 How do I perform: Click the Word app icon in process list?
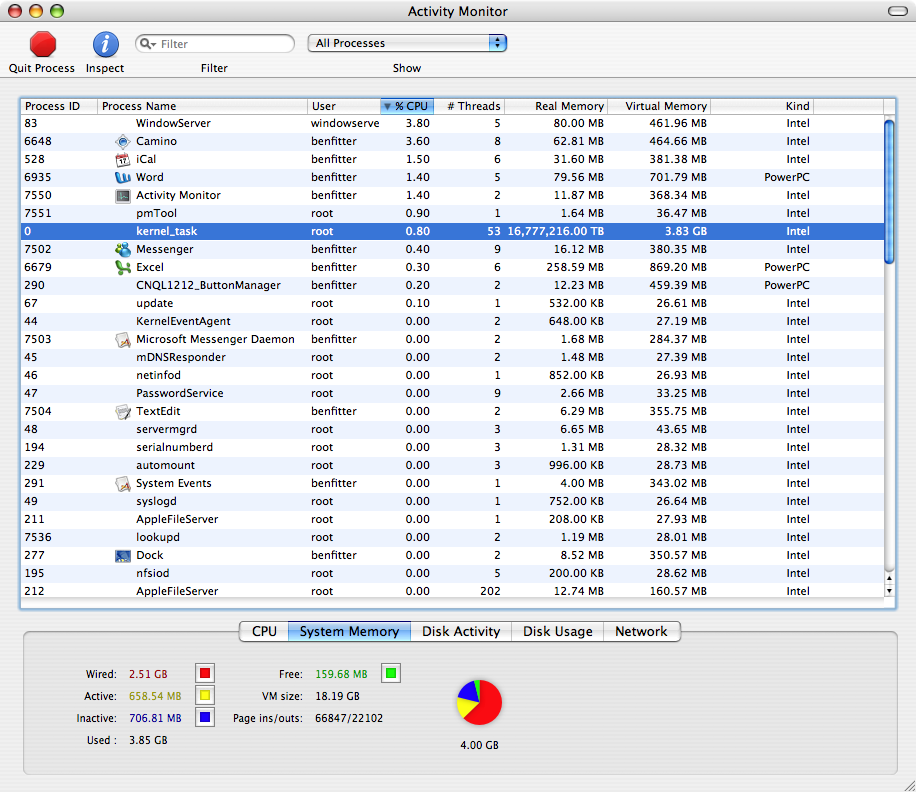point(123,177)
